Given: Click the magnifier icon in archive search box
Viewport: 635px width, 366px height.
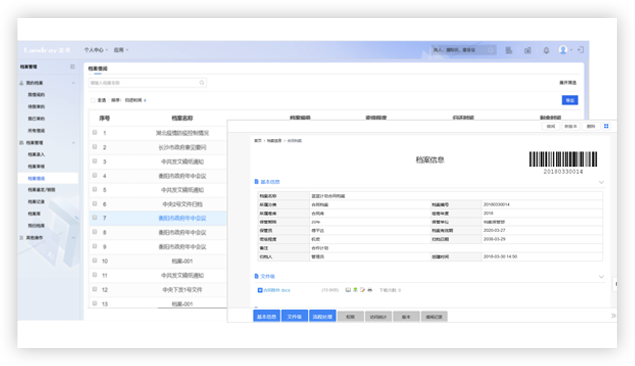Looking at the screenshot, I should coord(202,83).
